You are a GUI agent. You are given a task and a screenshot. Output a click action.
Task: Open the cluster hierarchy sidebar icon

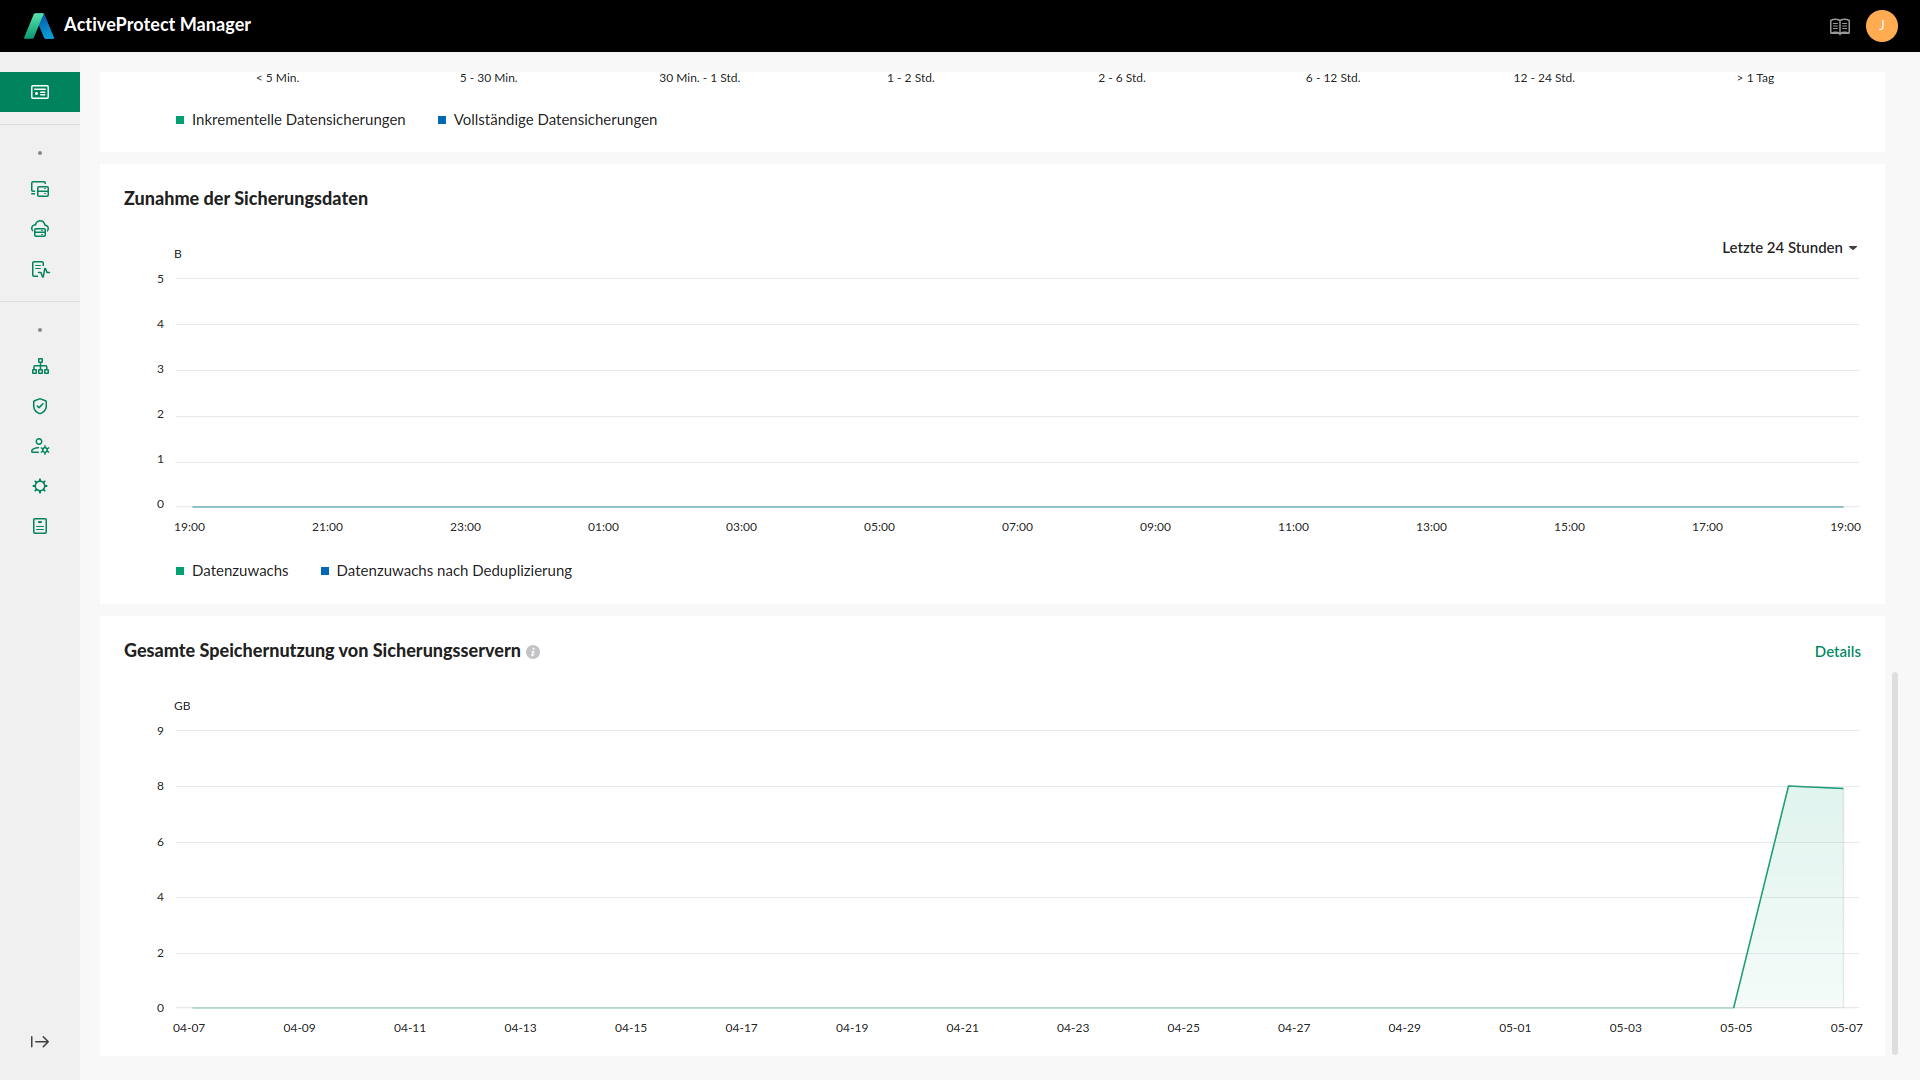(40, 366)
